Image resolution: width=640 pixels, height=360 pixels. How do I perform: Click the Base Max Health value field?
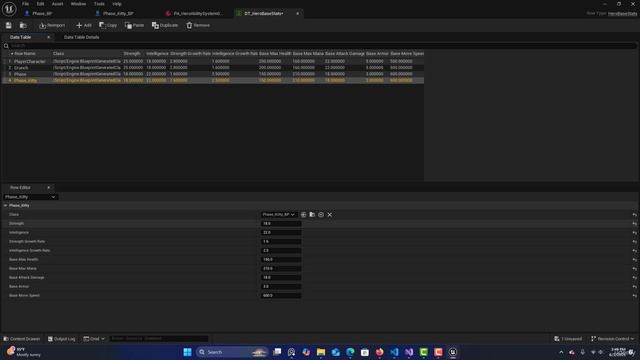281,260
